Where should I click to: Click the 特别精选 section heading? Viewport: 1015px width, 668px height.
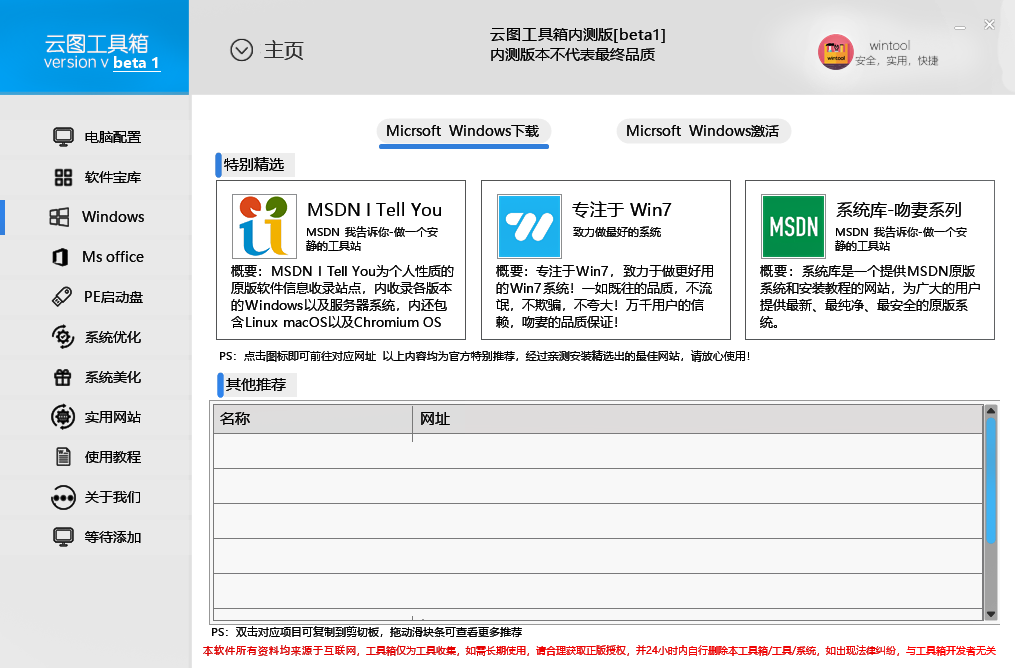pos(254,165)
